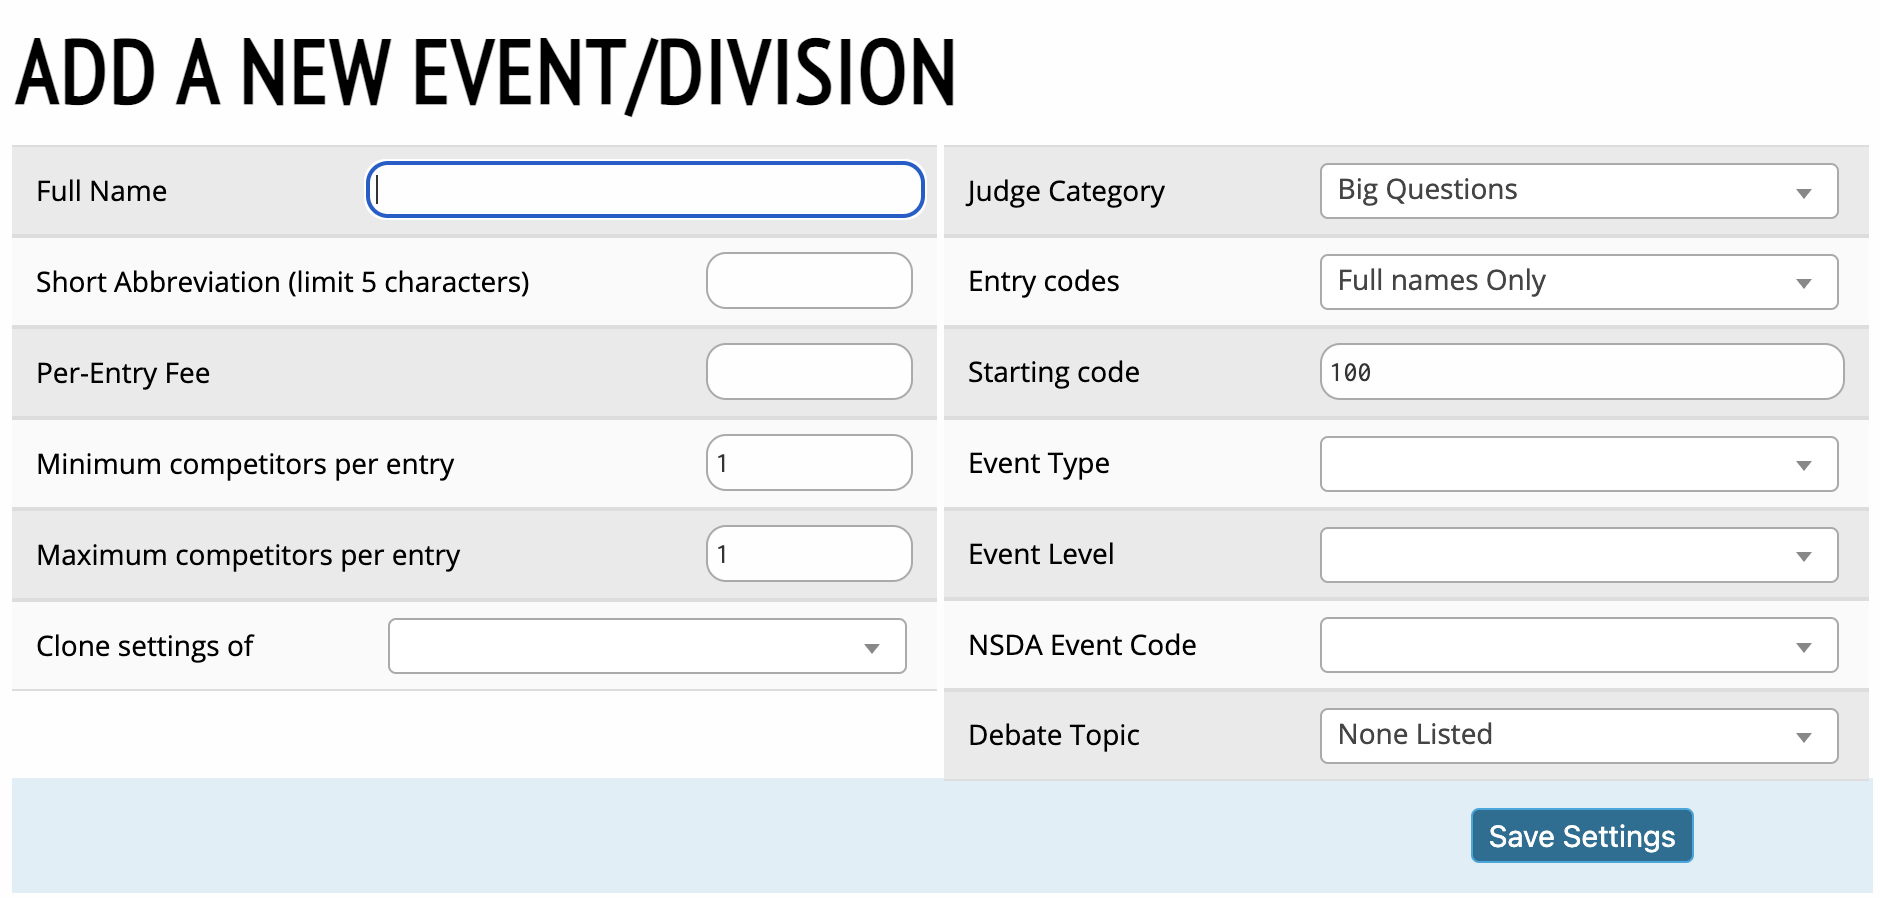Viewport: 1880px width, 898px height.
Task: Select the Maximum competitors per entry field
Action: click(x=808, y=554)
